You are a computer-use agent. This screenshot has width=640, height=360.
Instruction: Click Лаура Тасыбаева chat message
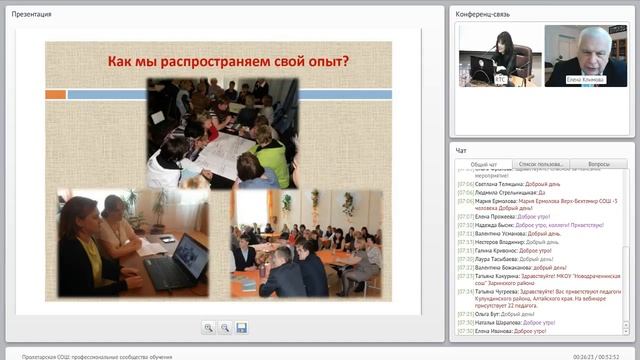pyautogui.click(x=505, y=259)
